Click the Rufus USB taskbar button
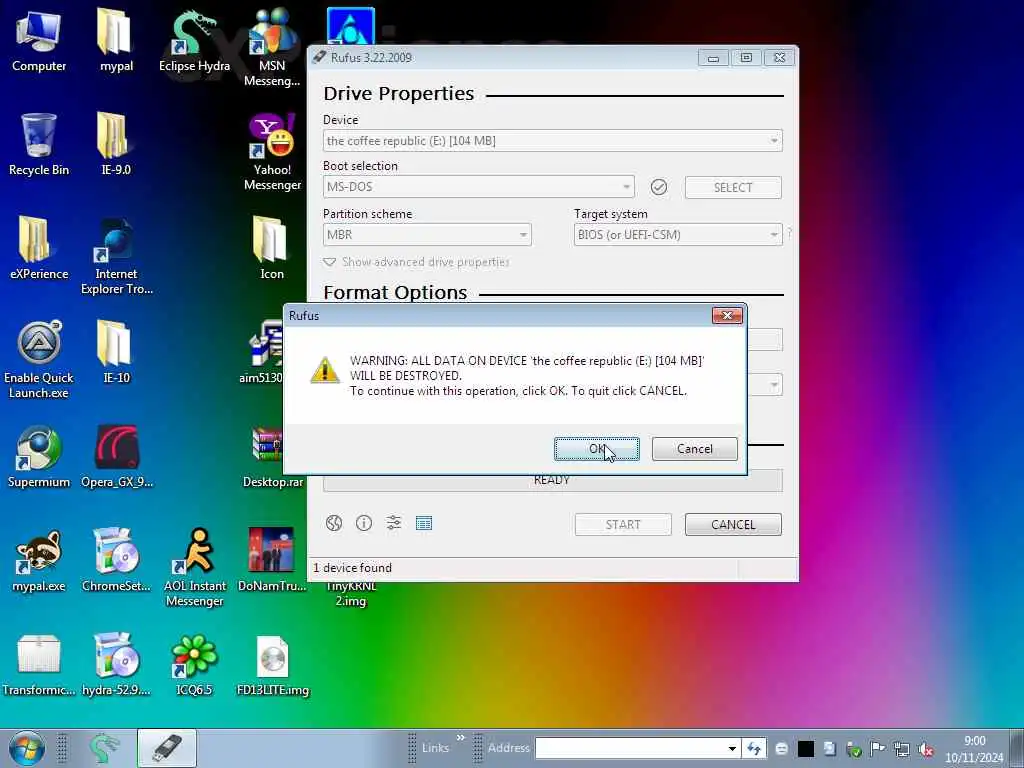 167,748
